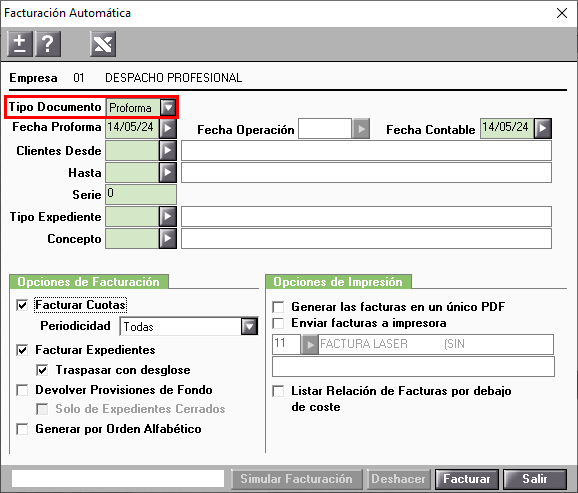This screenshot has height=493, width=578.
Task: Click the Concepto description box
Action: tap(366, 239)
